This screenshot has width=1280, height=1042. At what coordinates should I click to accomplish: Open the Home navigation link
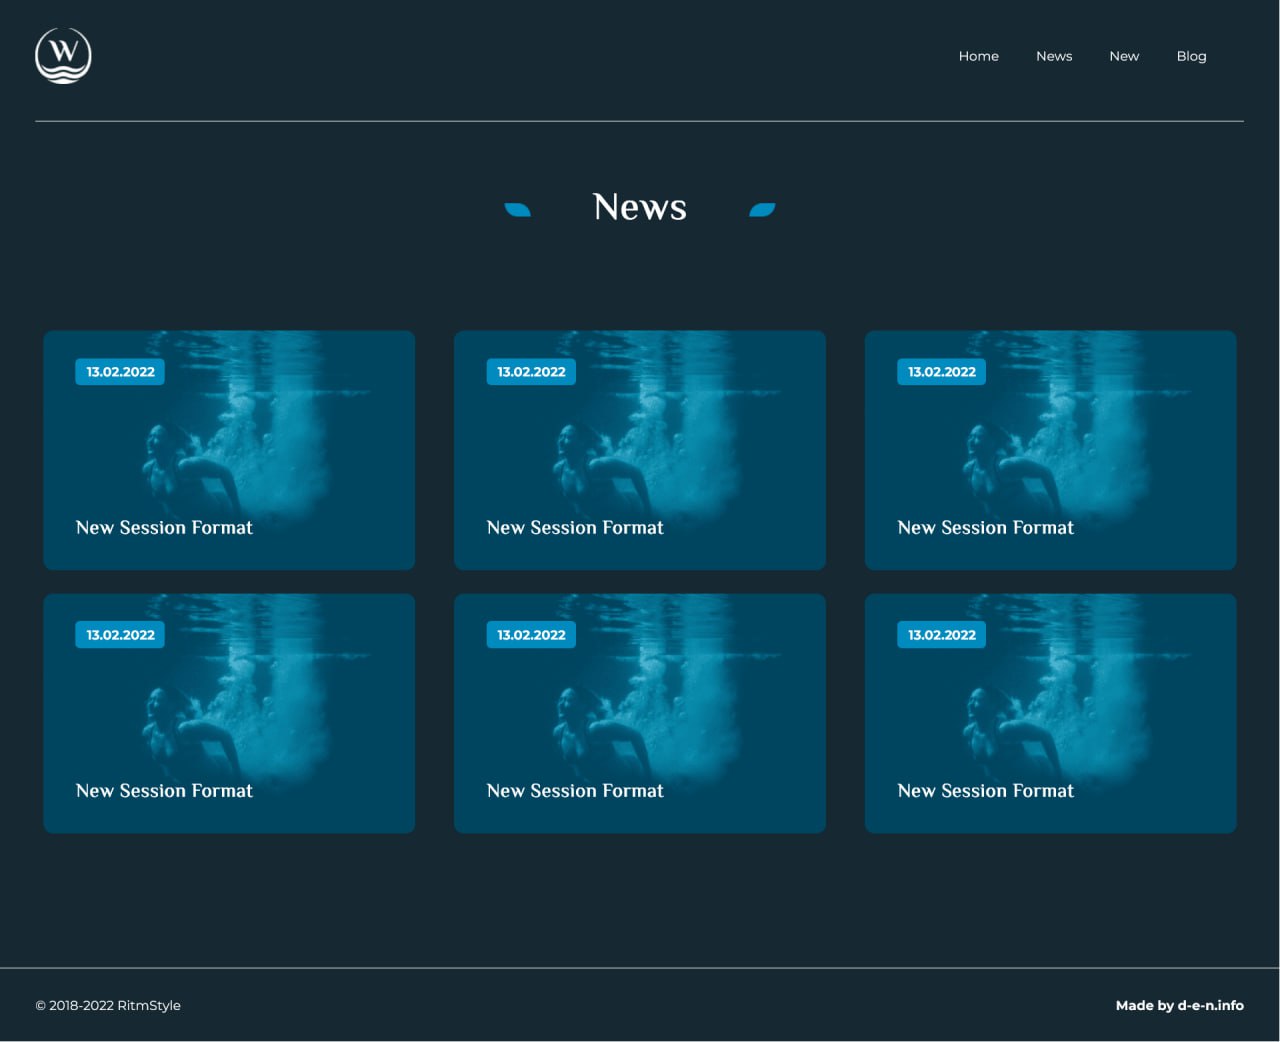pyautogui.click(x=978, y=56)
